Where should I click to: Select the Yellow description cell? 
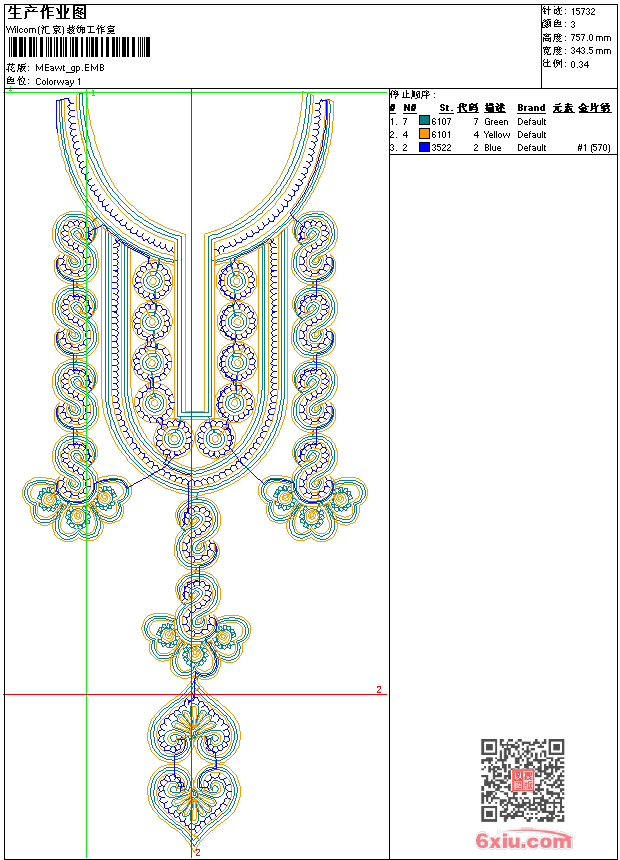pyautogui.click(x=497, y=134)
